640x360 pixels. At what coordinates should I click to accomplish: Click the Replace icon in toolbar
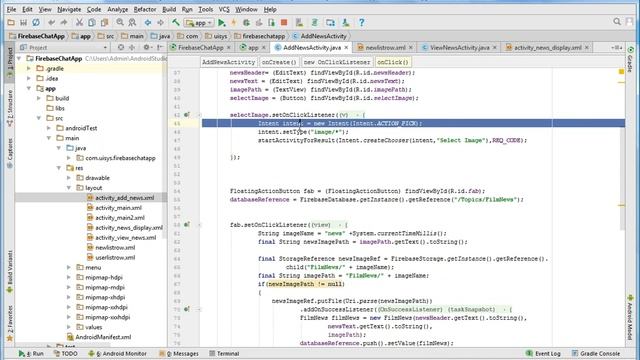(x=132, y=22)
